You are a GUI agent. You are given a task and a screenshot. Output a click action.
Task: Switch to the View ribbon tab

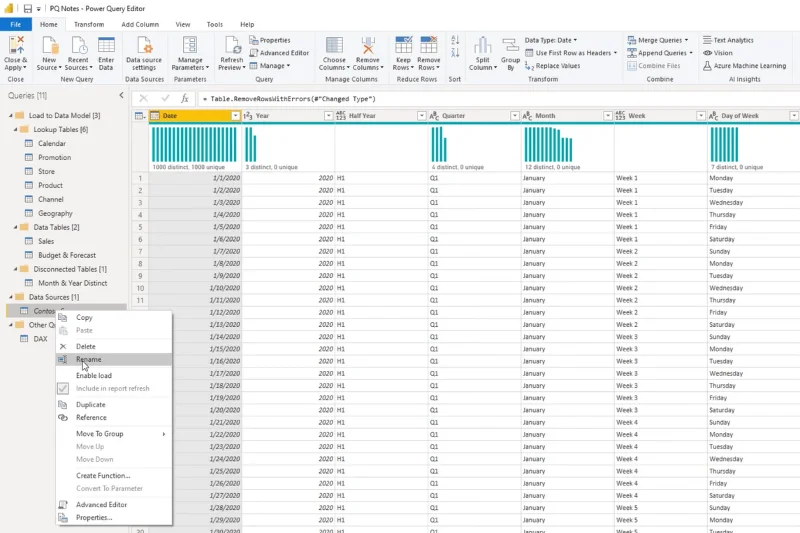pos(183,24)
